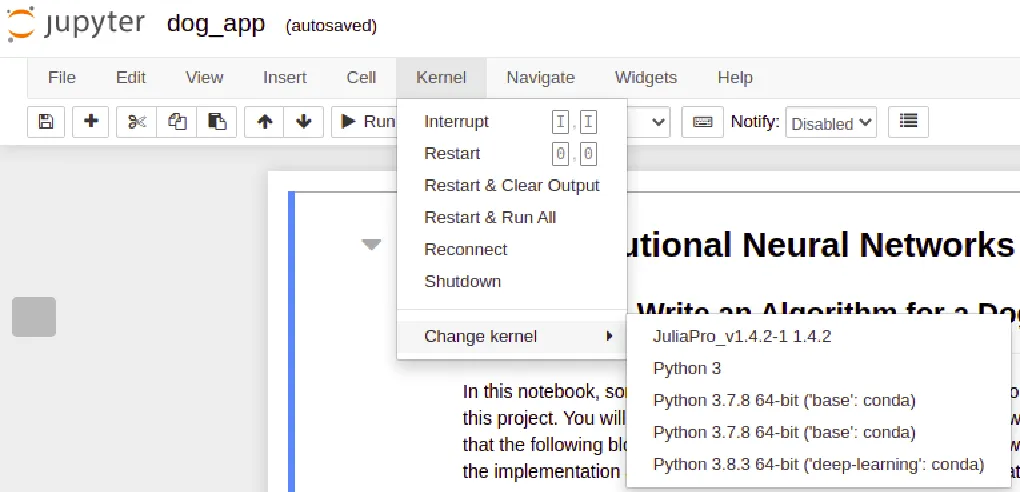This screenshot has height=492, width=1020.
Task: Open the Navigate menu
Action: (541, 77)
